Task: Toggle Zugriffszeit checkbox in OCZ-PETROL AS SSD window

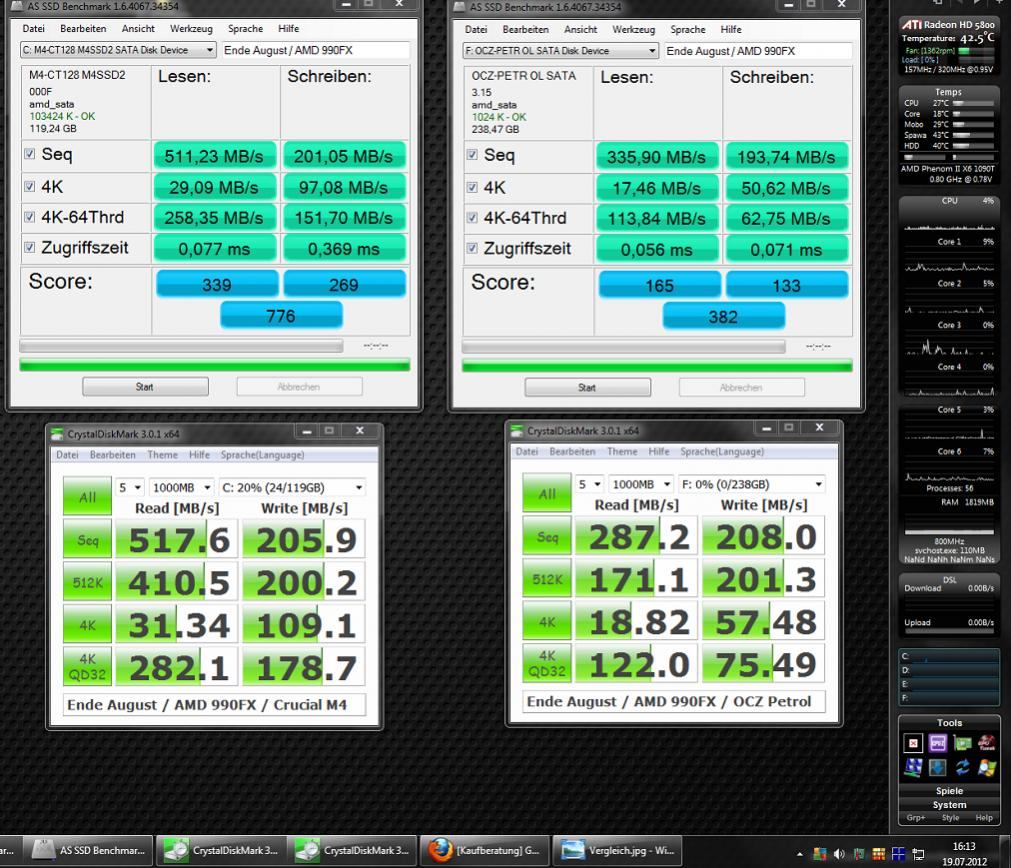Action: pyautogui.click(x=472, y=248)
